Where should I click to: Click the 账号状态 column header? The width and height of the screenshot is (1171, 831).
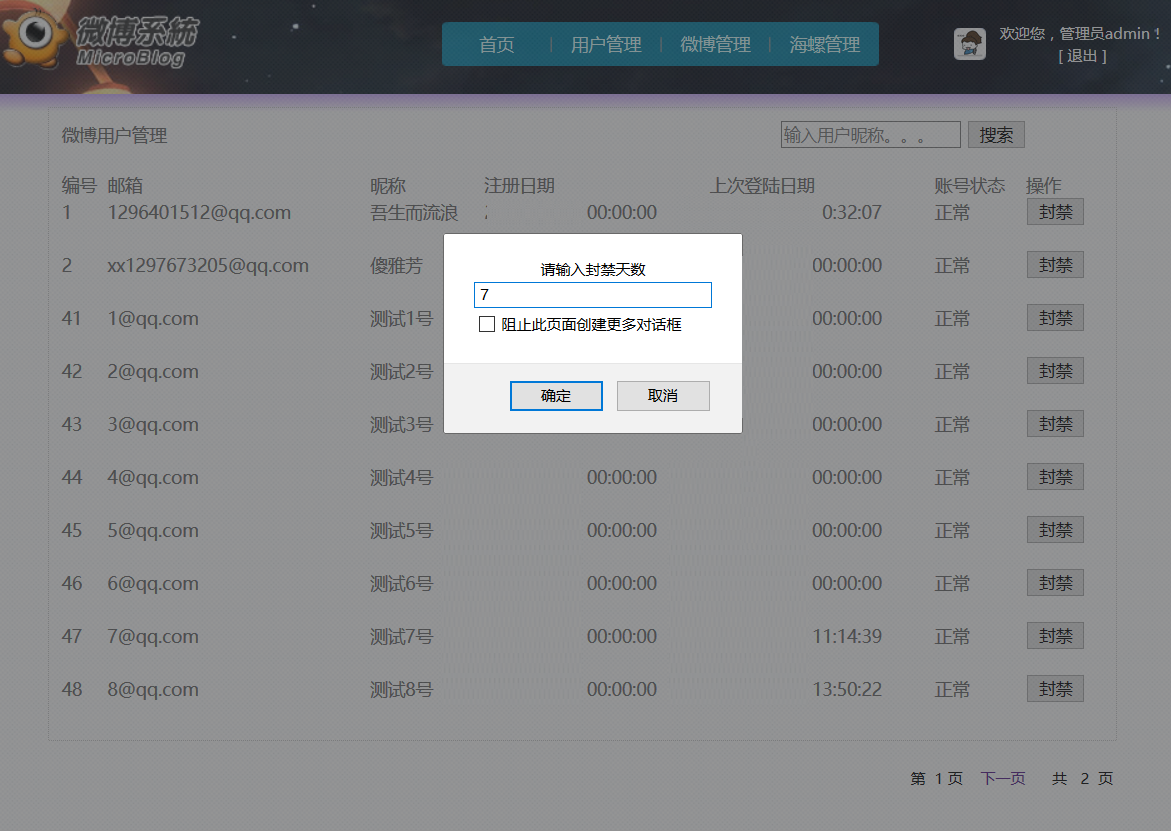(x=969, y=186)
